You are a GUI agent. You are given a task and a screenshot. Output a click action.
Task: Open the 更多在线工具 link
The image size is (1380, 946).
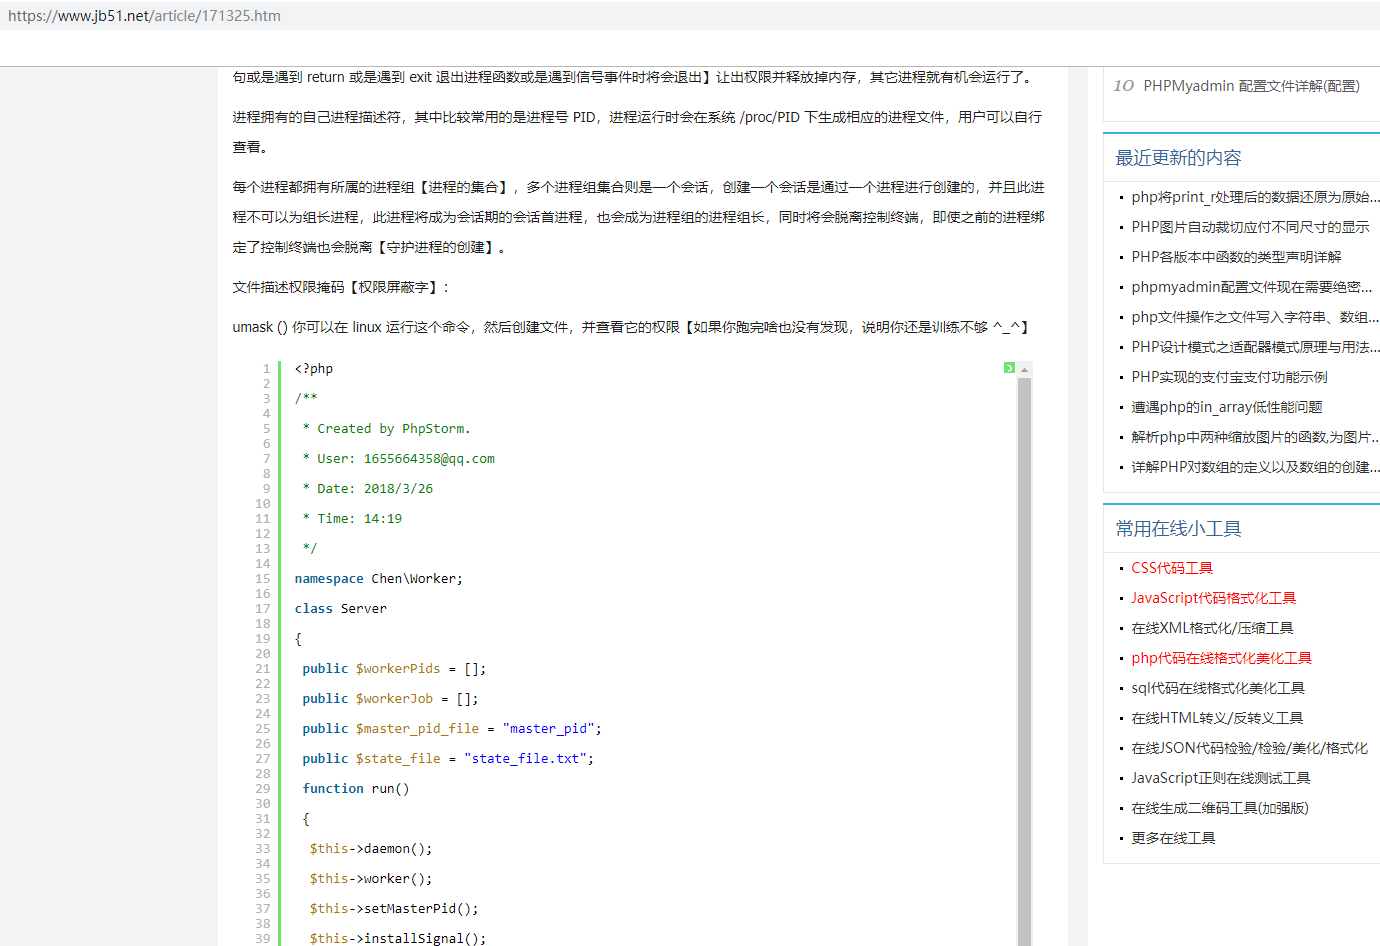pos(1173,838)
